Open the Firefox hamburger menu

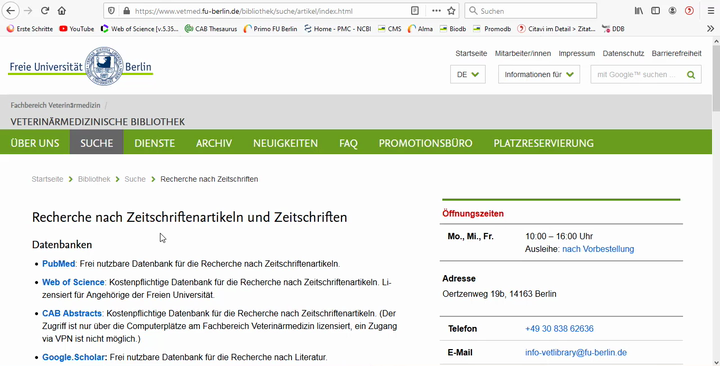[x=710, y=11]
